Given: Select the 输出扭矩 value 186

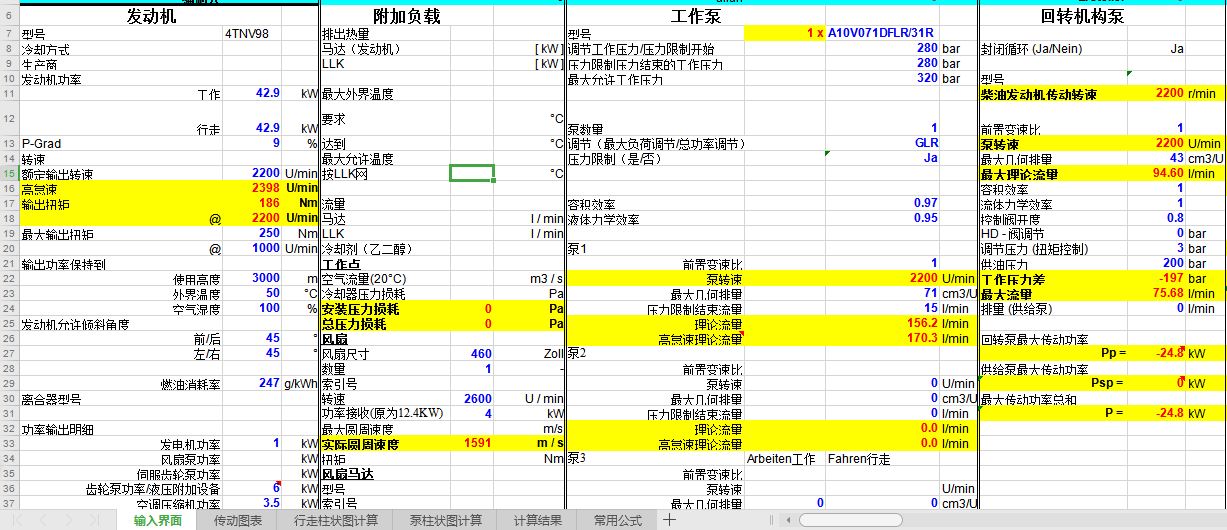Looking at the screenshot, I should tap(252, 203).
